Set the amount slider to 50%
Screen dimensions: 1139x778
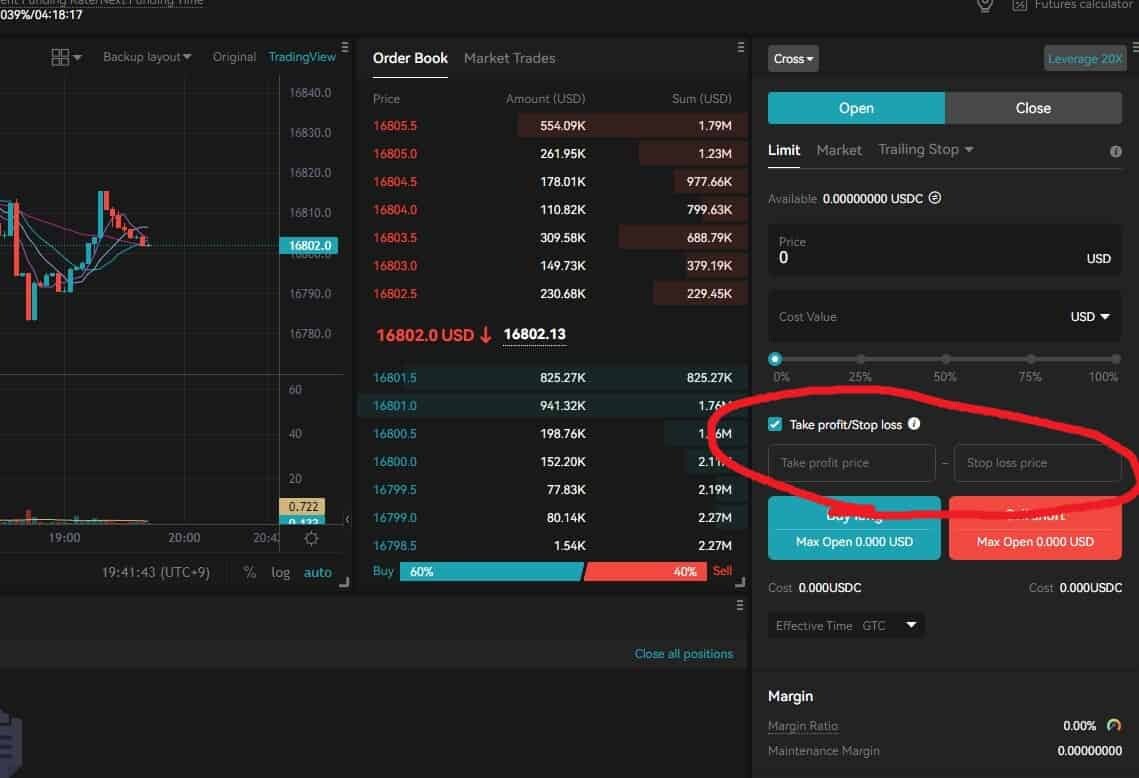click(x=945, y=359)
